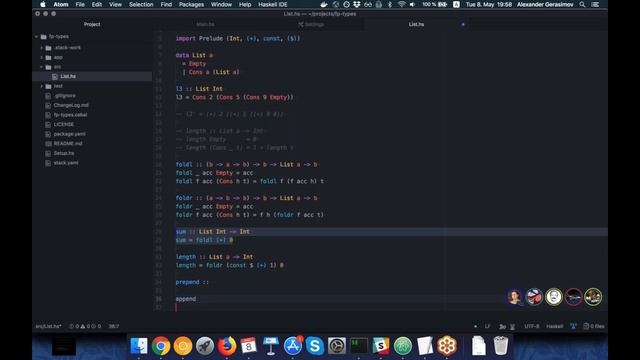Open the Atom menu
The width and height of the screenshot is (640, 360).
click(x=61, y=4)
